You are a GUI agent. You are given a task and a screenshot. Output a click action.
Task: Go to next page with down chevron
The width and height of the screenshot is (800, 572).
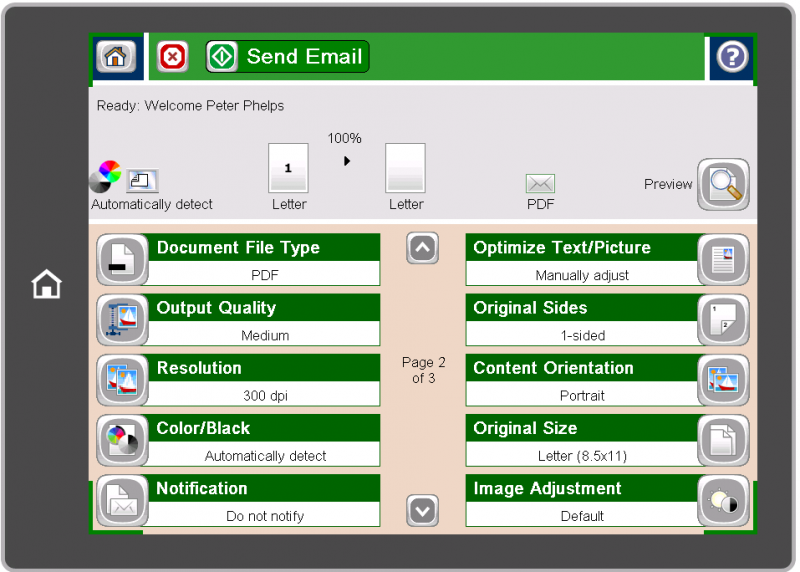[423, 511]
